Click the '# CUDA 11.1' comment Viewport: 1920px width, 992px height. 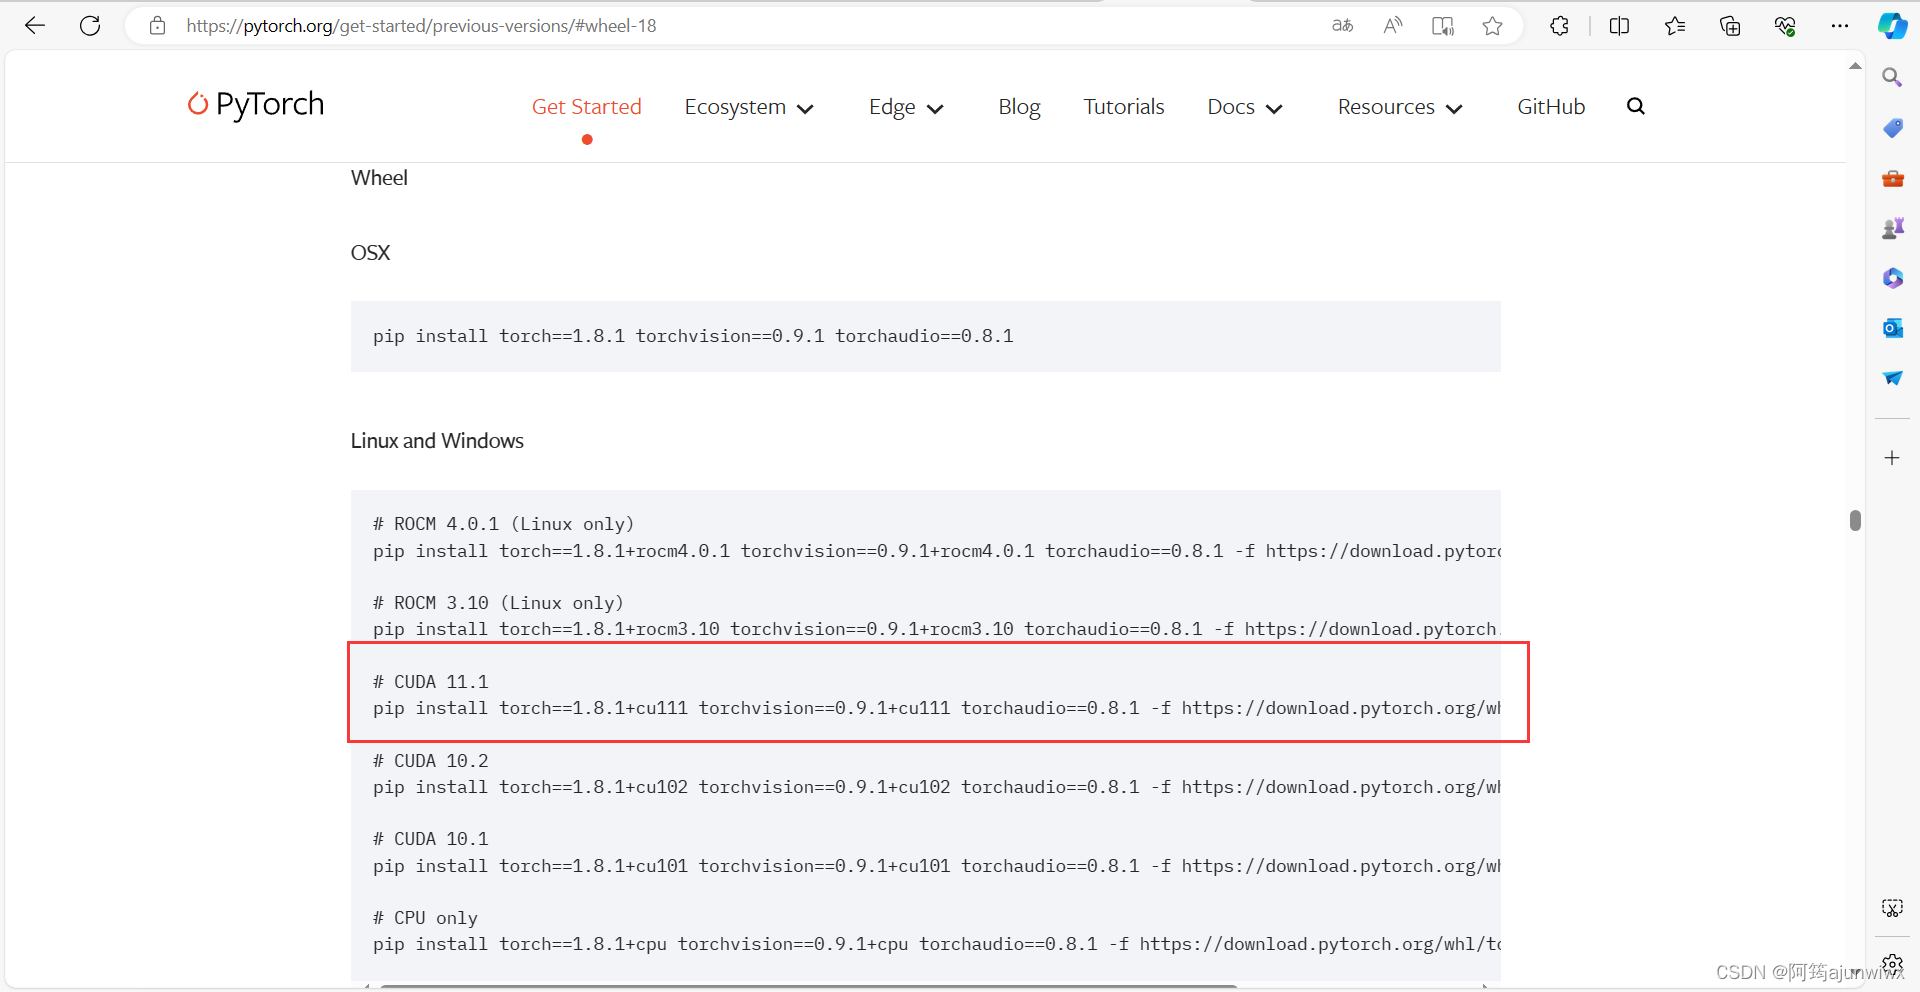click(x=431, y=682)
